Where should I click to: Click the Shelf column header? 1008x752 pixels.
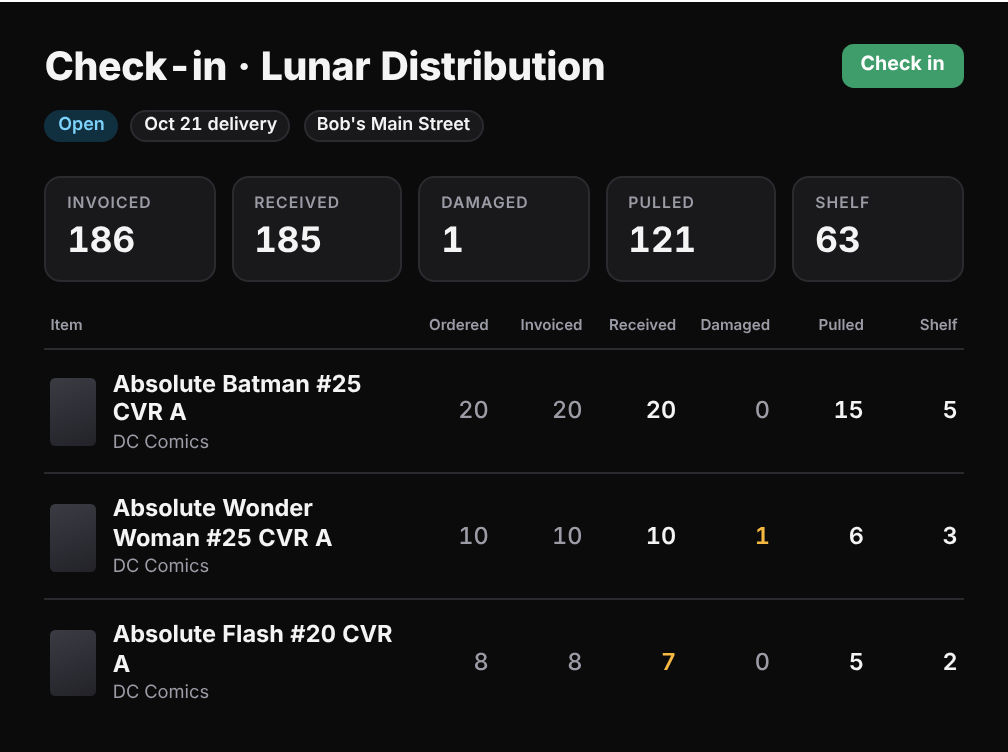click(x=939, y=325)
